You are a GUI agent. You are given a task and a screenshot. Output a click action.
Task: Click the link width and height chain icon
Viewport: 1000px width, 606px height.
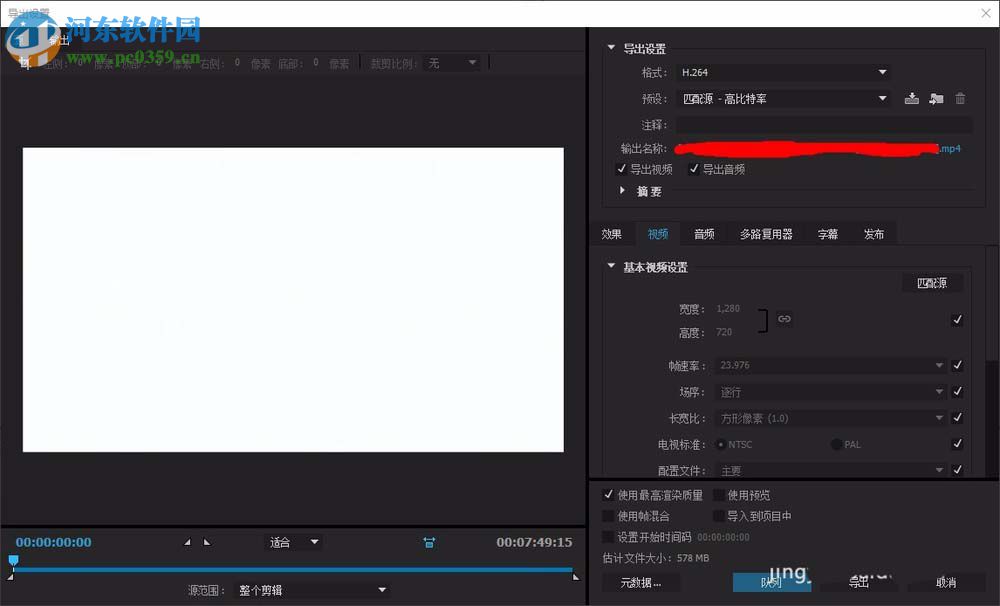pyautogui.click(x=785, y=318)
